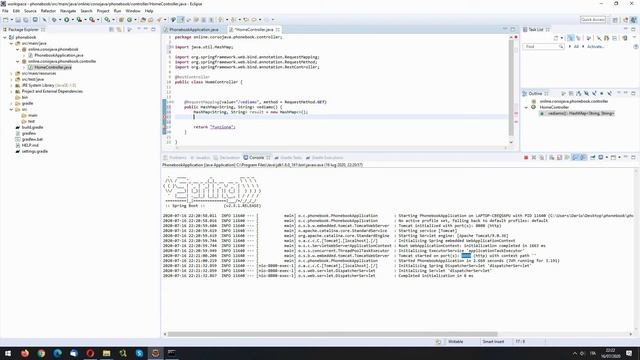Click Quick Access box

click(593, 20)
